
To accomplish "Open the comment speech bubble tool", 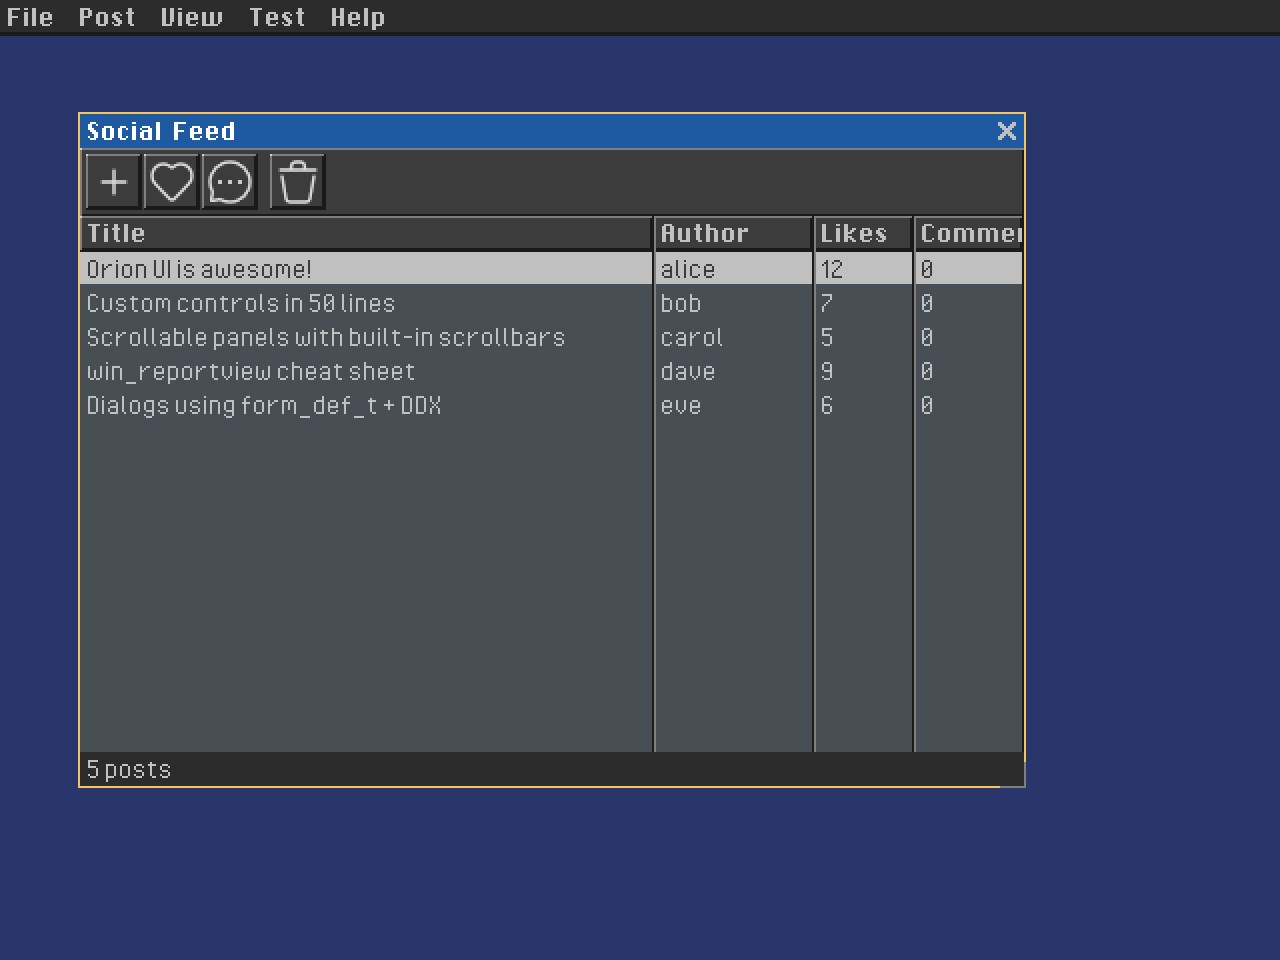I will click(x=229, y=182).
